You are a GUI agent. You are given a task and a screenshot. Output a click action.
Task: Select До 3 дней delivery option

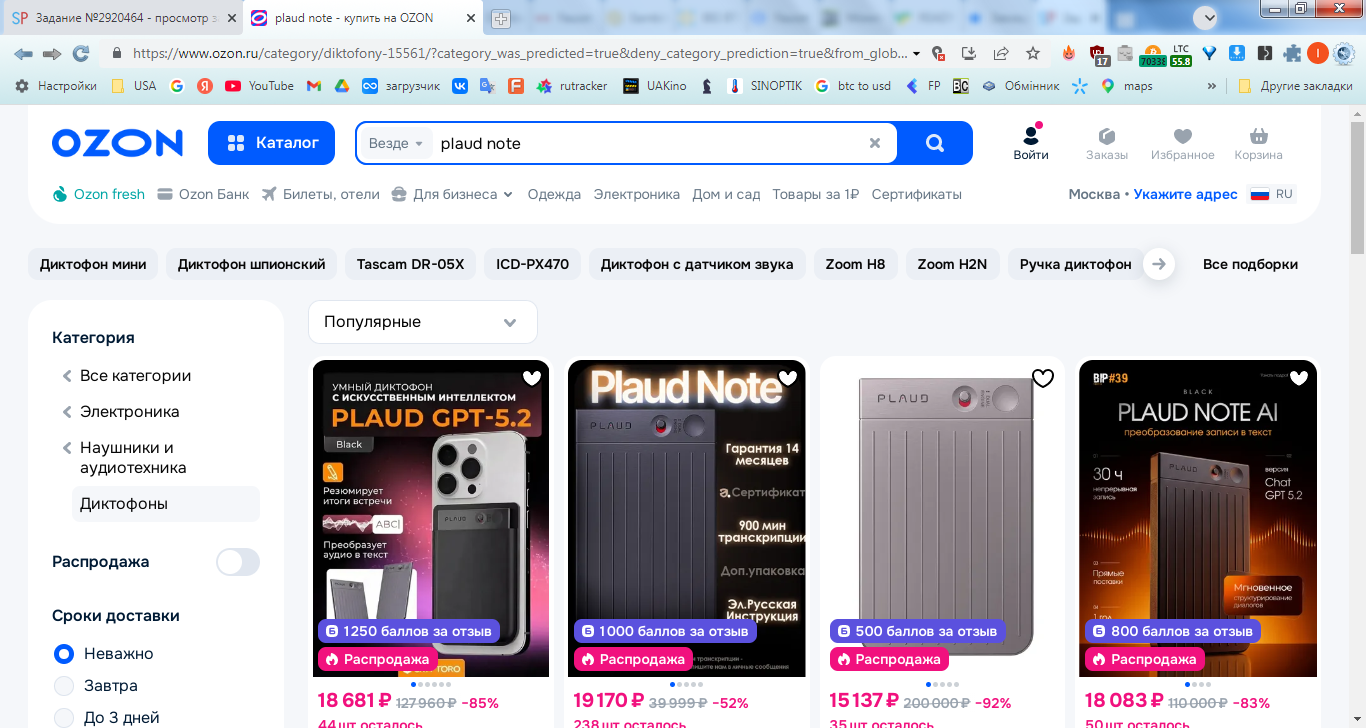coord(64,718)
